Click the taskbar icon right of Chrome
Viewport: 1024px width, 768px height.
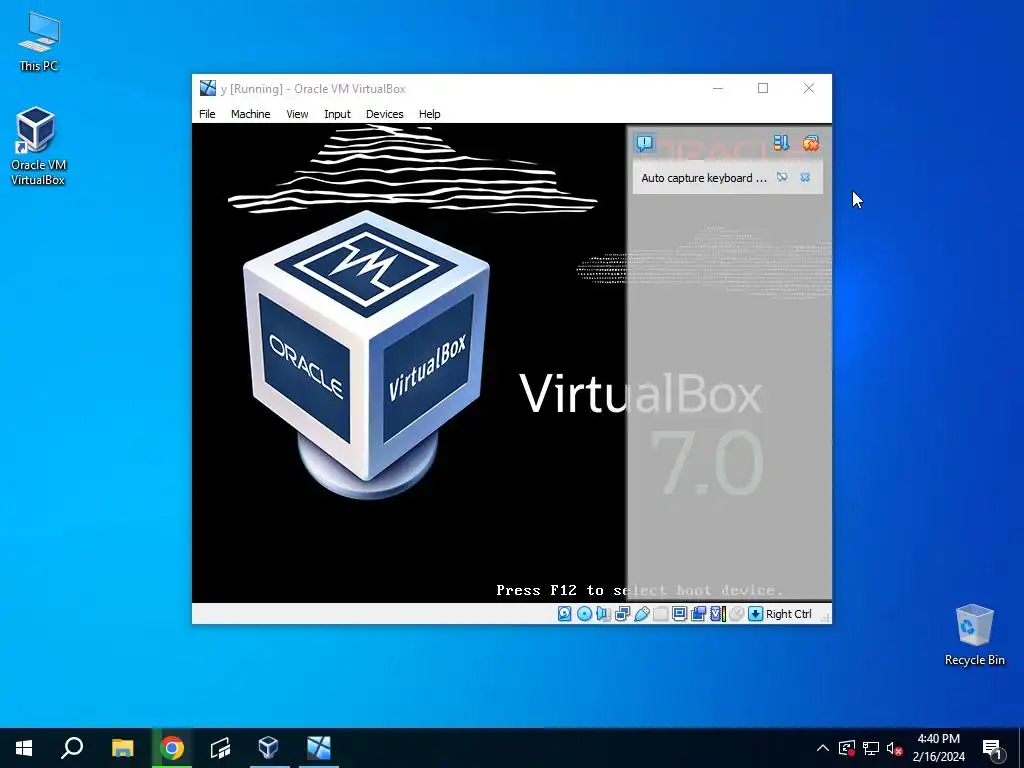pos(221,748)
